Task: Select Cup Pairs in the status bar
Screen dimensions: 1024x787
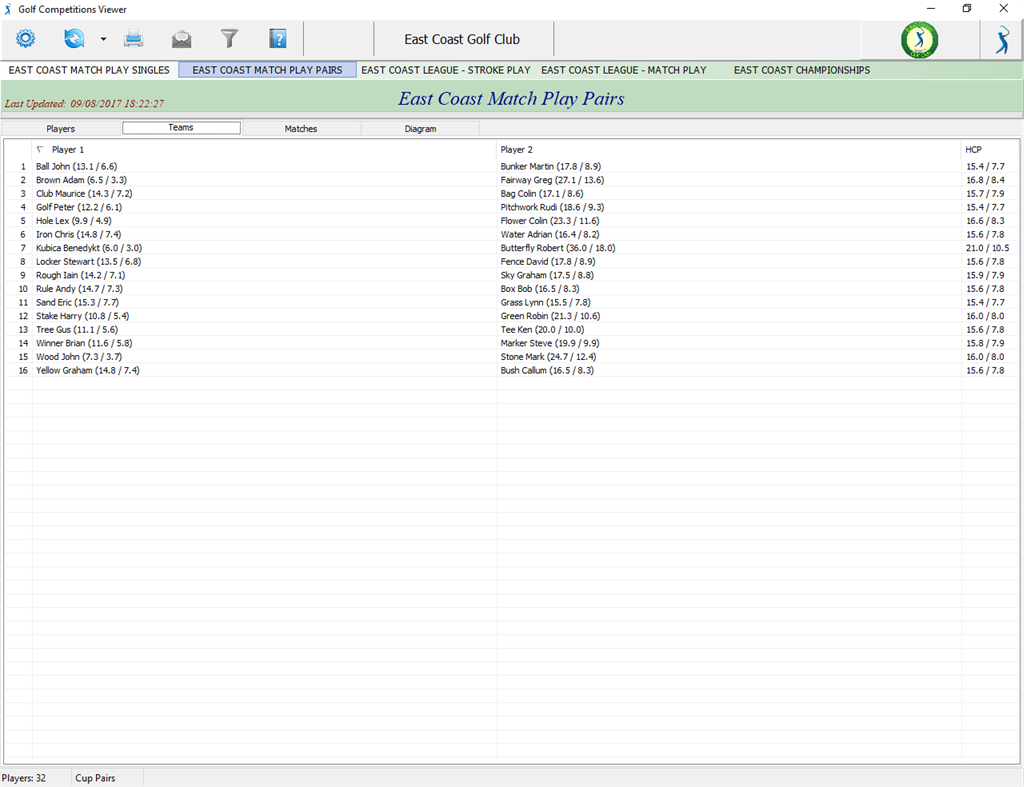Action: 96,777
